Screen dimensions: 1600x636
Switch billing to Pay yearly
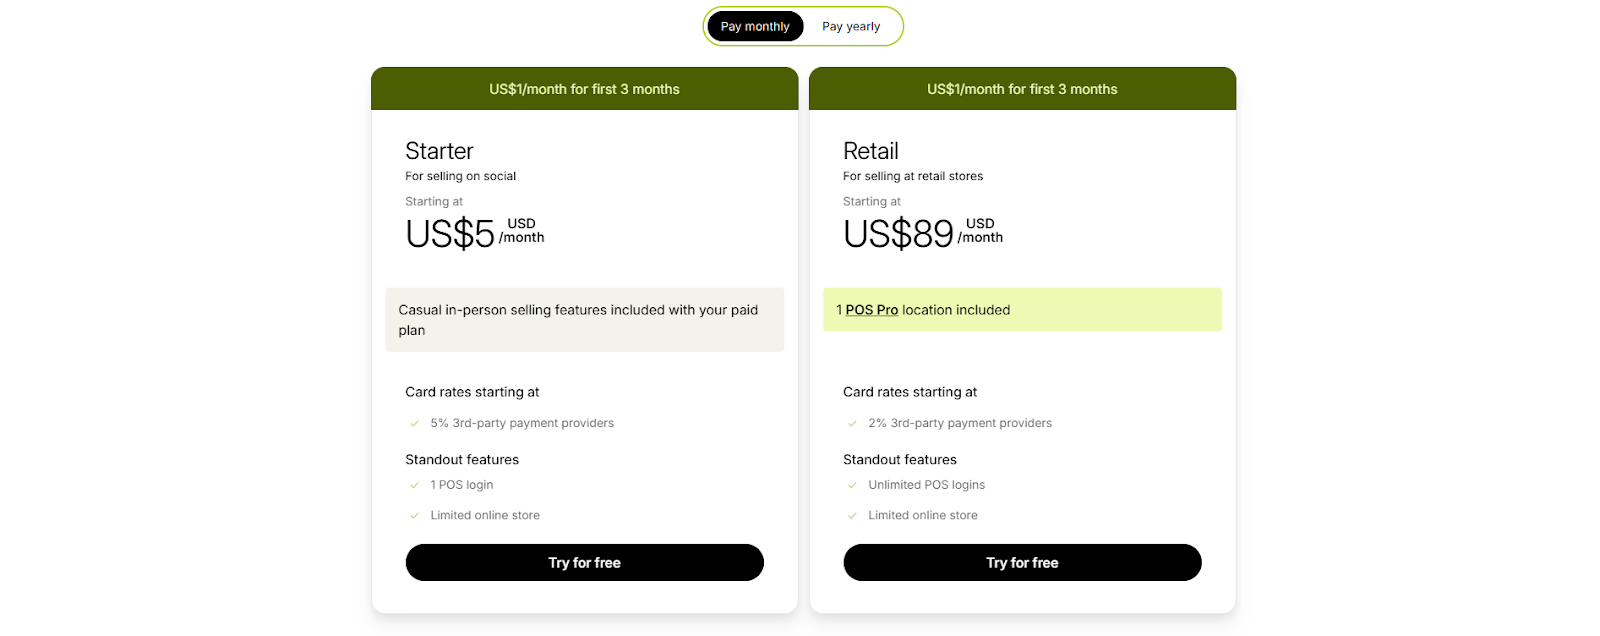click(850, 26)
